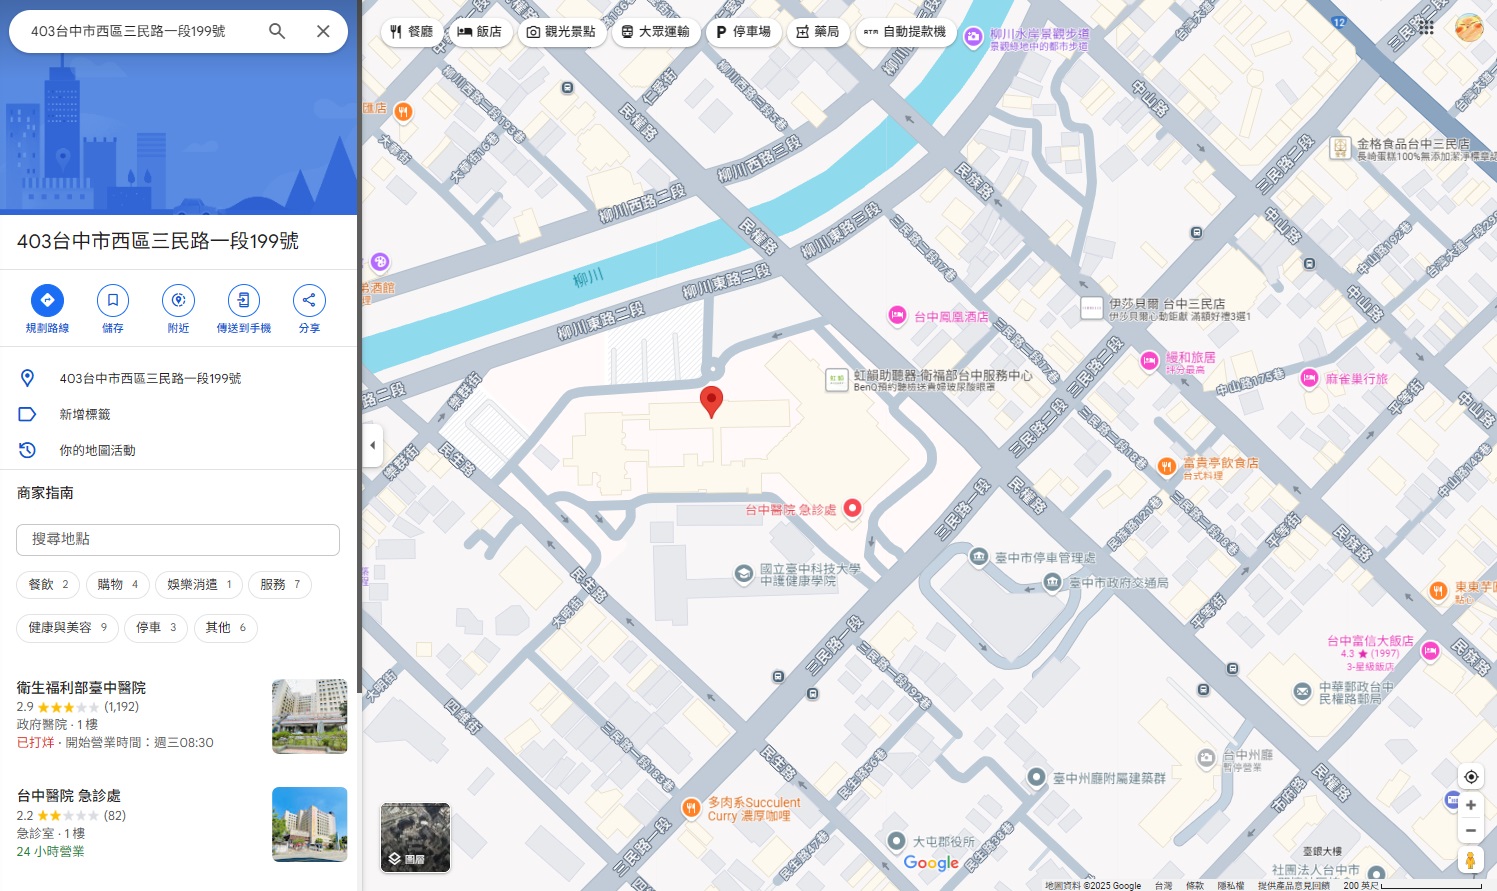Viewport: 1497px width, 891px height.
Task: Collapse the side panel arrow
Action: [x=372, y=445]
